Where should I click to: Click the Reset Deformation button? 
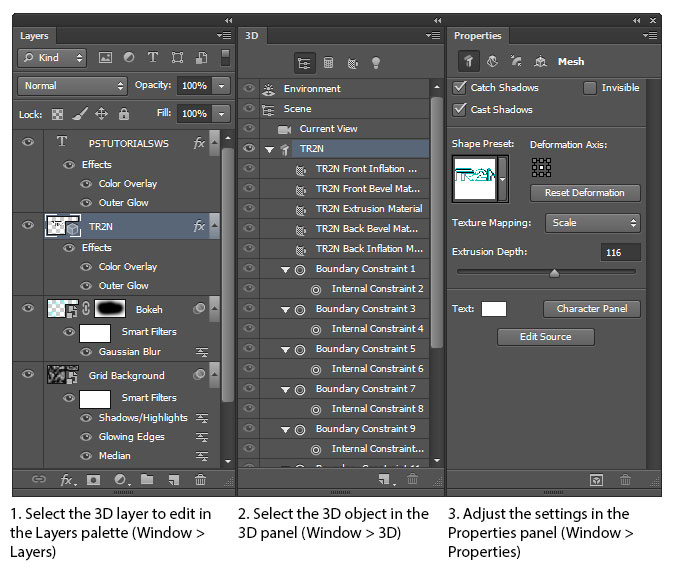tap(584, 192)
